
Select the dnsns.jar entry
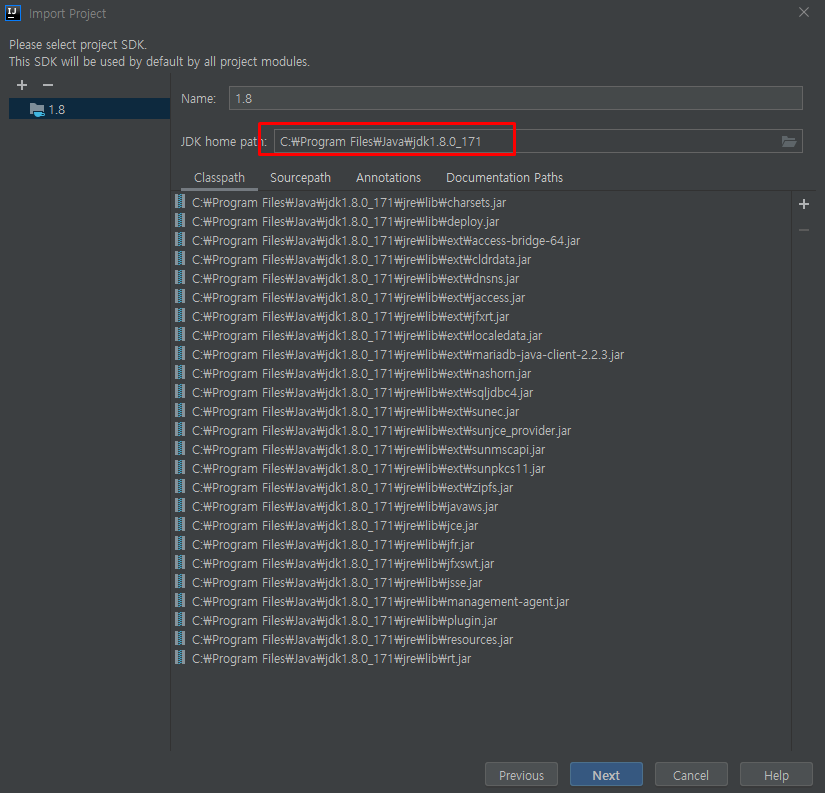point(481,278)
